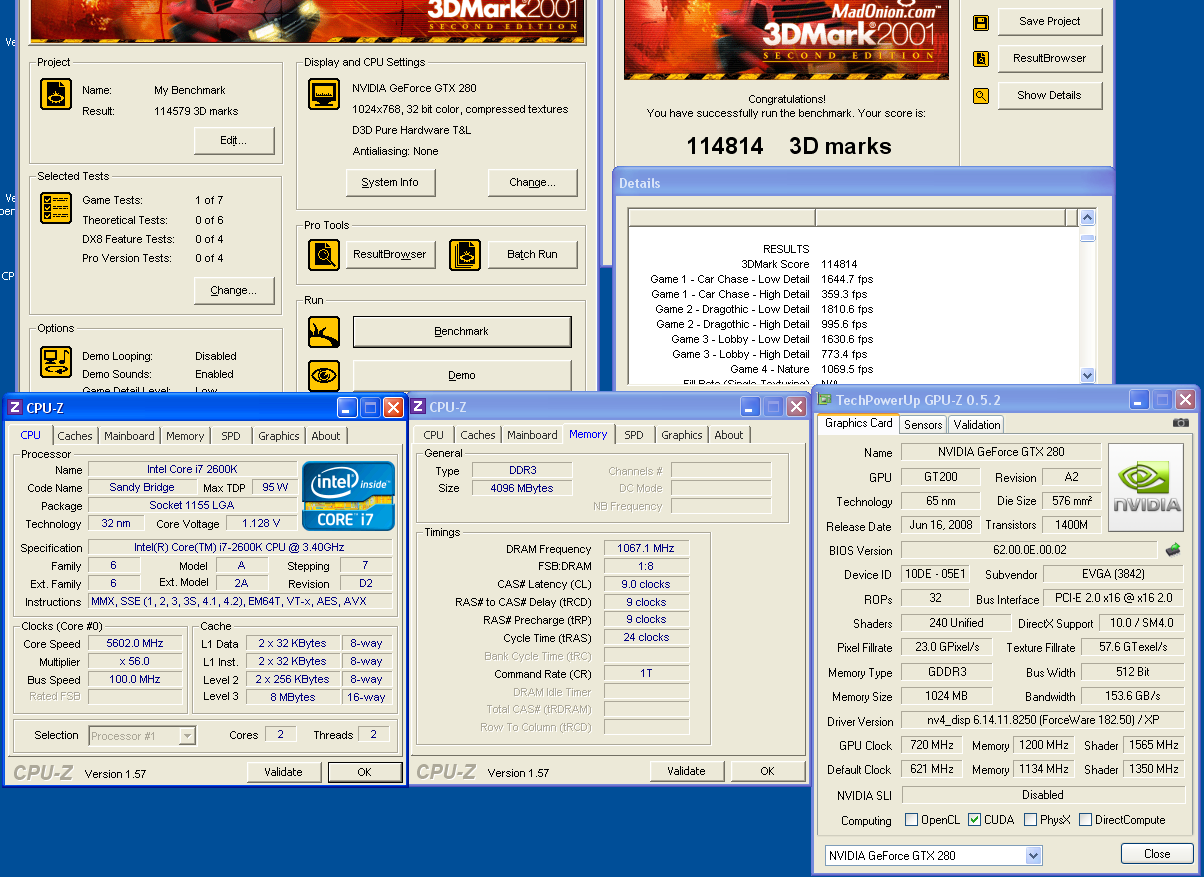Click the Save Project disk icon
Screen dimensions: 1204x877
(x=981, y=22)
